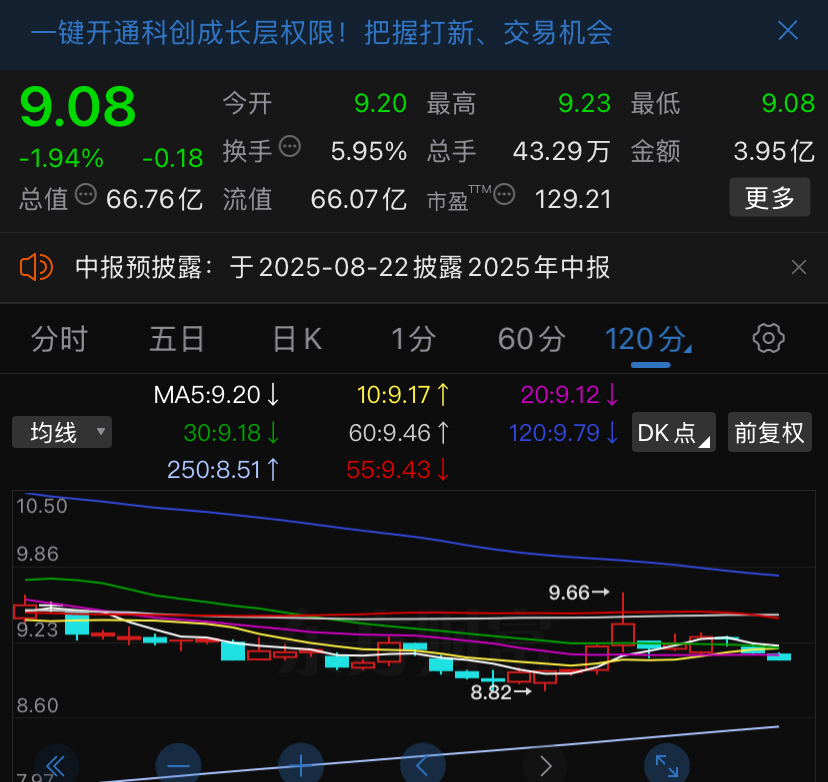The height and width of the screenshot is (782, 828).
Task: Switch to the 五日 chart tab
Action: pyautogui.click(x=176, y=339)
